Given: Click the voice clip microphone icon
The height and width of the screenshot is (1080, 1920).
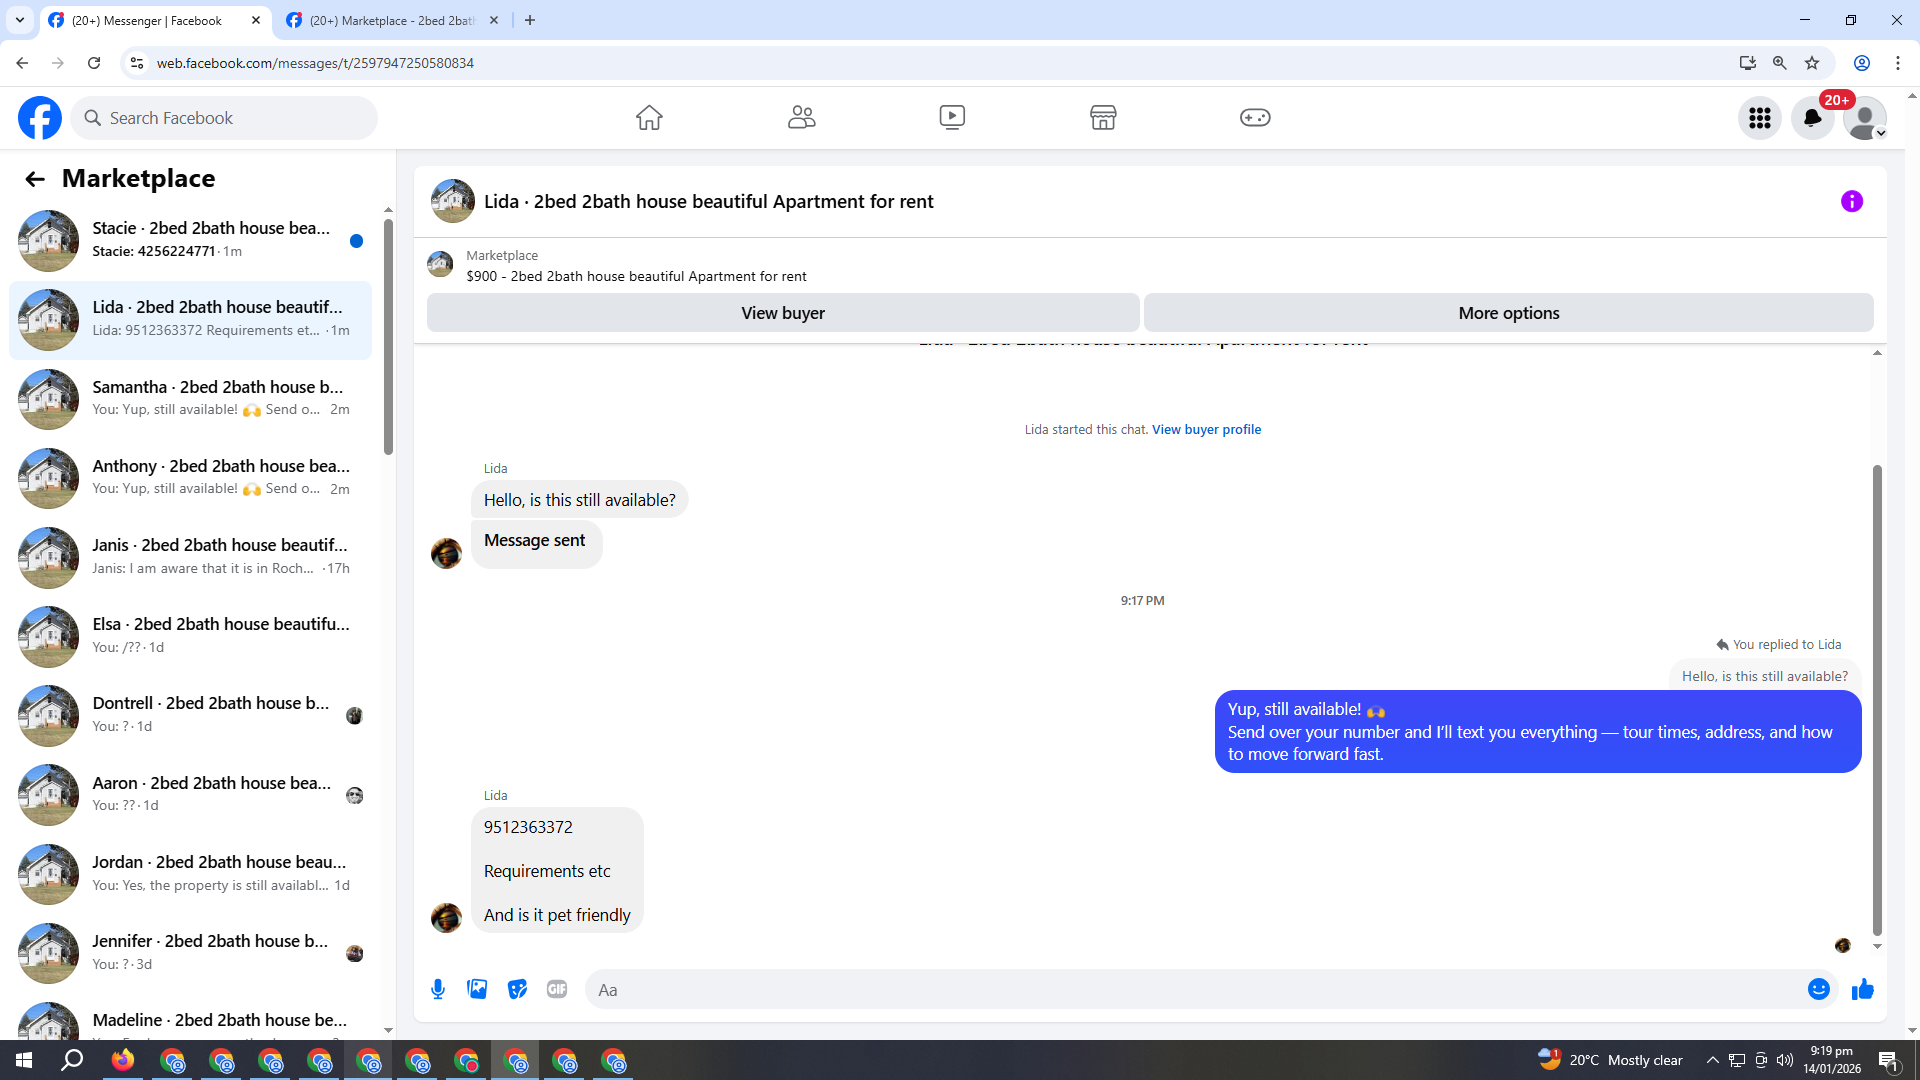Looking at the screenshot, I should pos(438,989).
